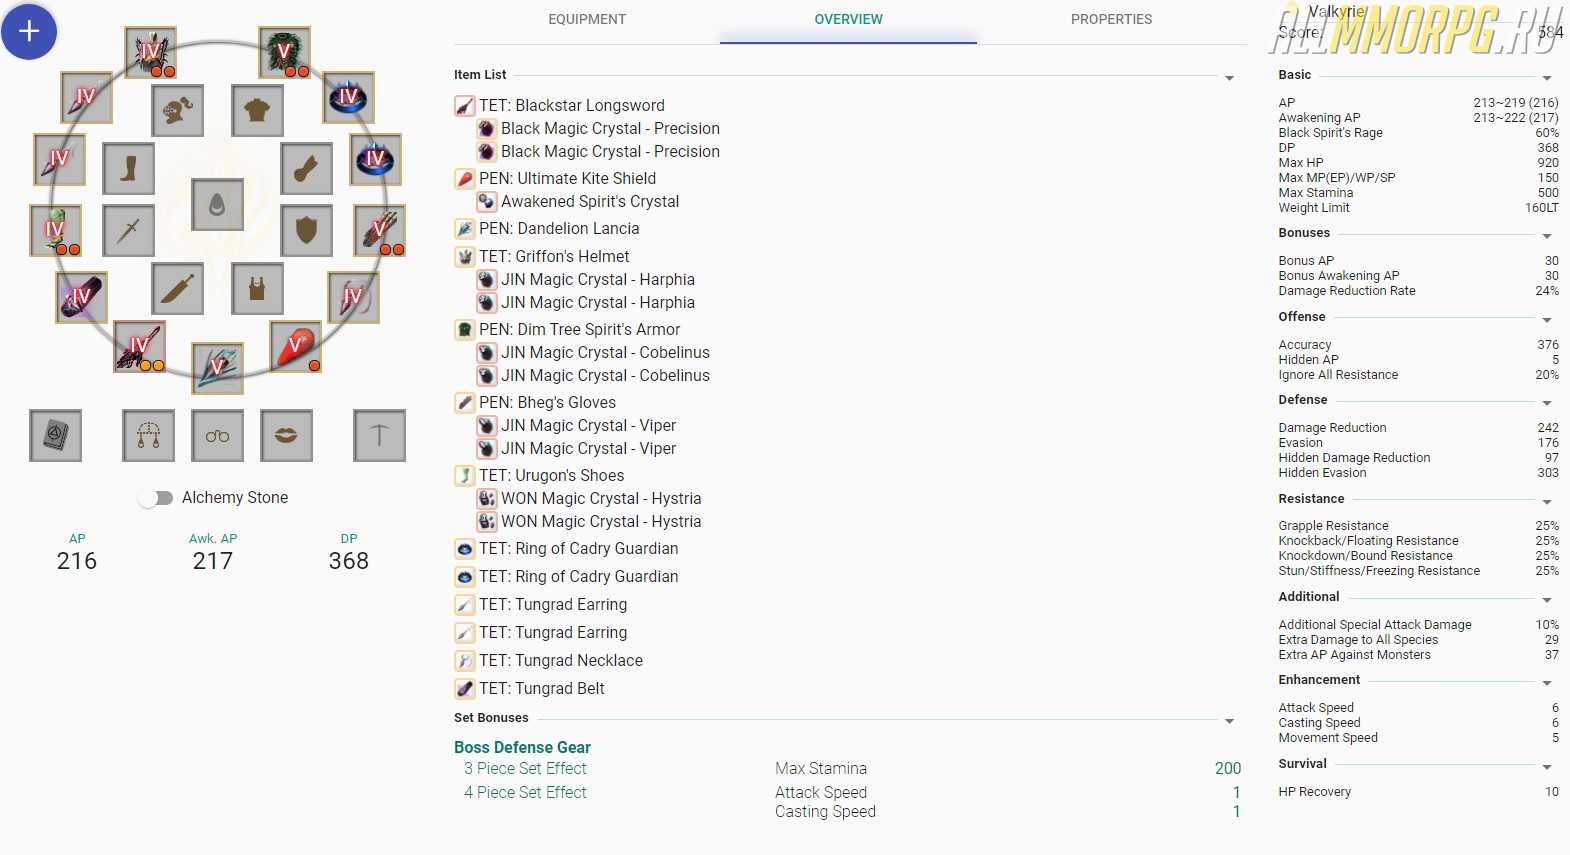Switch to the Equipment tab
1570x855 pixels.
coord(587,19)
